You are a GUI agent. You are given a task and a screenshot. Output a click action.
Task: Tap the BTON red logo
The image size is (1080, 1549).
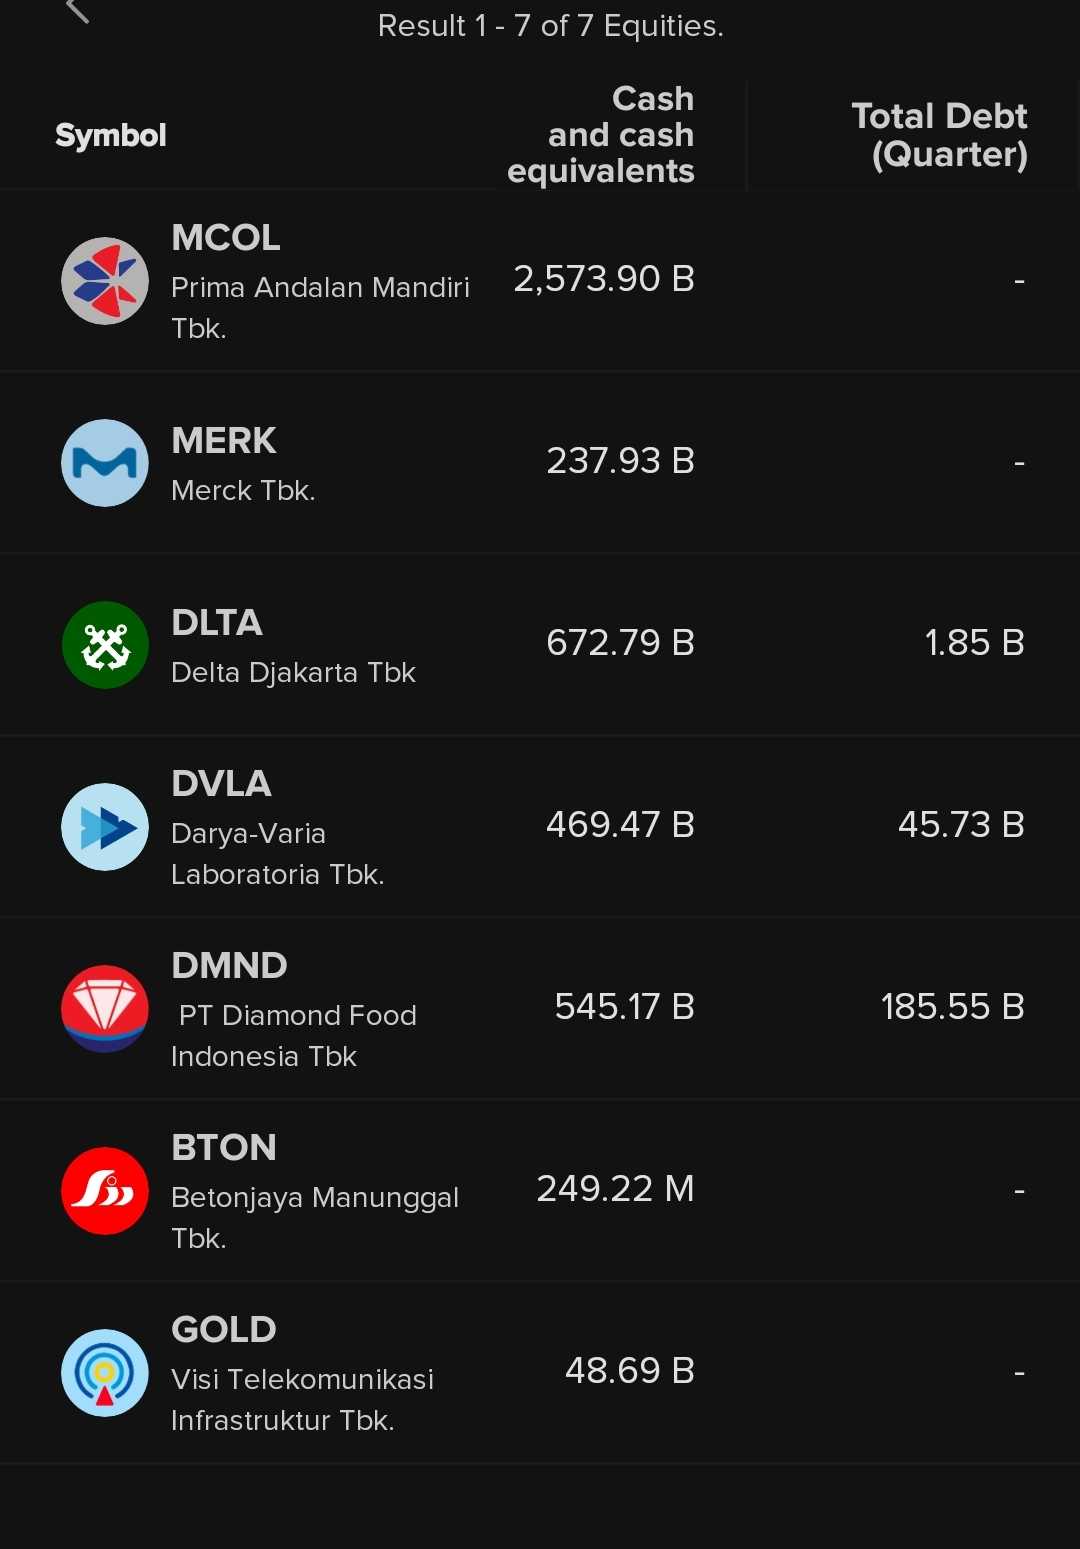pyautogui.click(x=105, y=1191)
